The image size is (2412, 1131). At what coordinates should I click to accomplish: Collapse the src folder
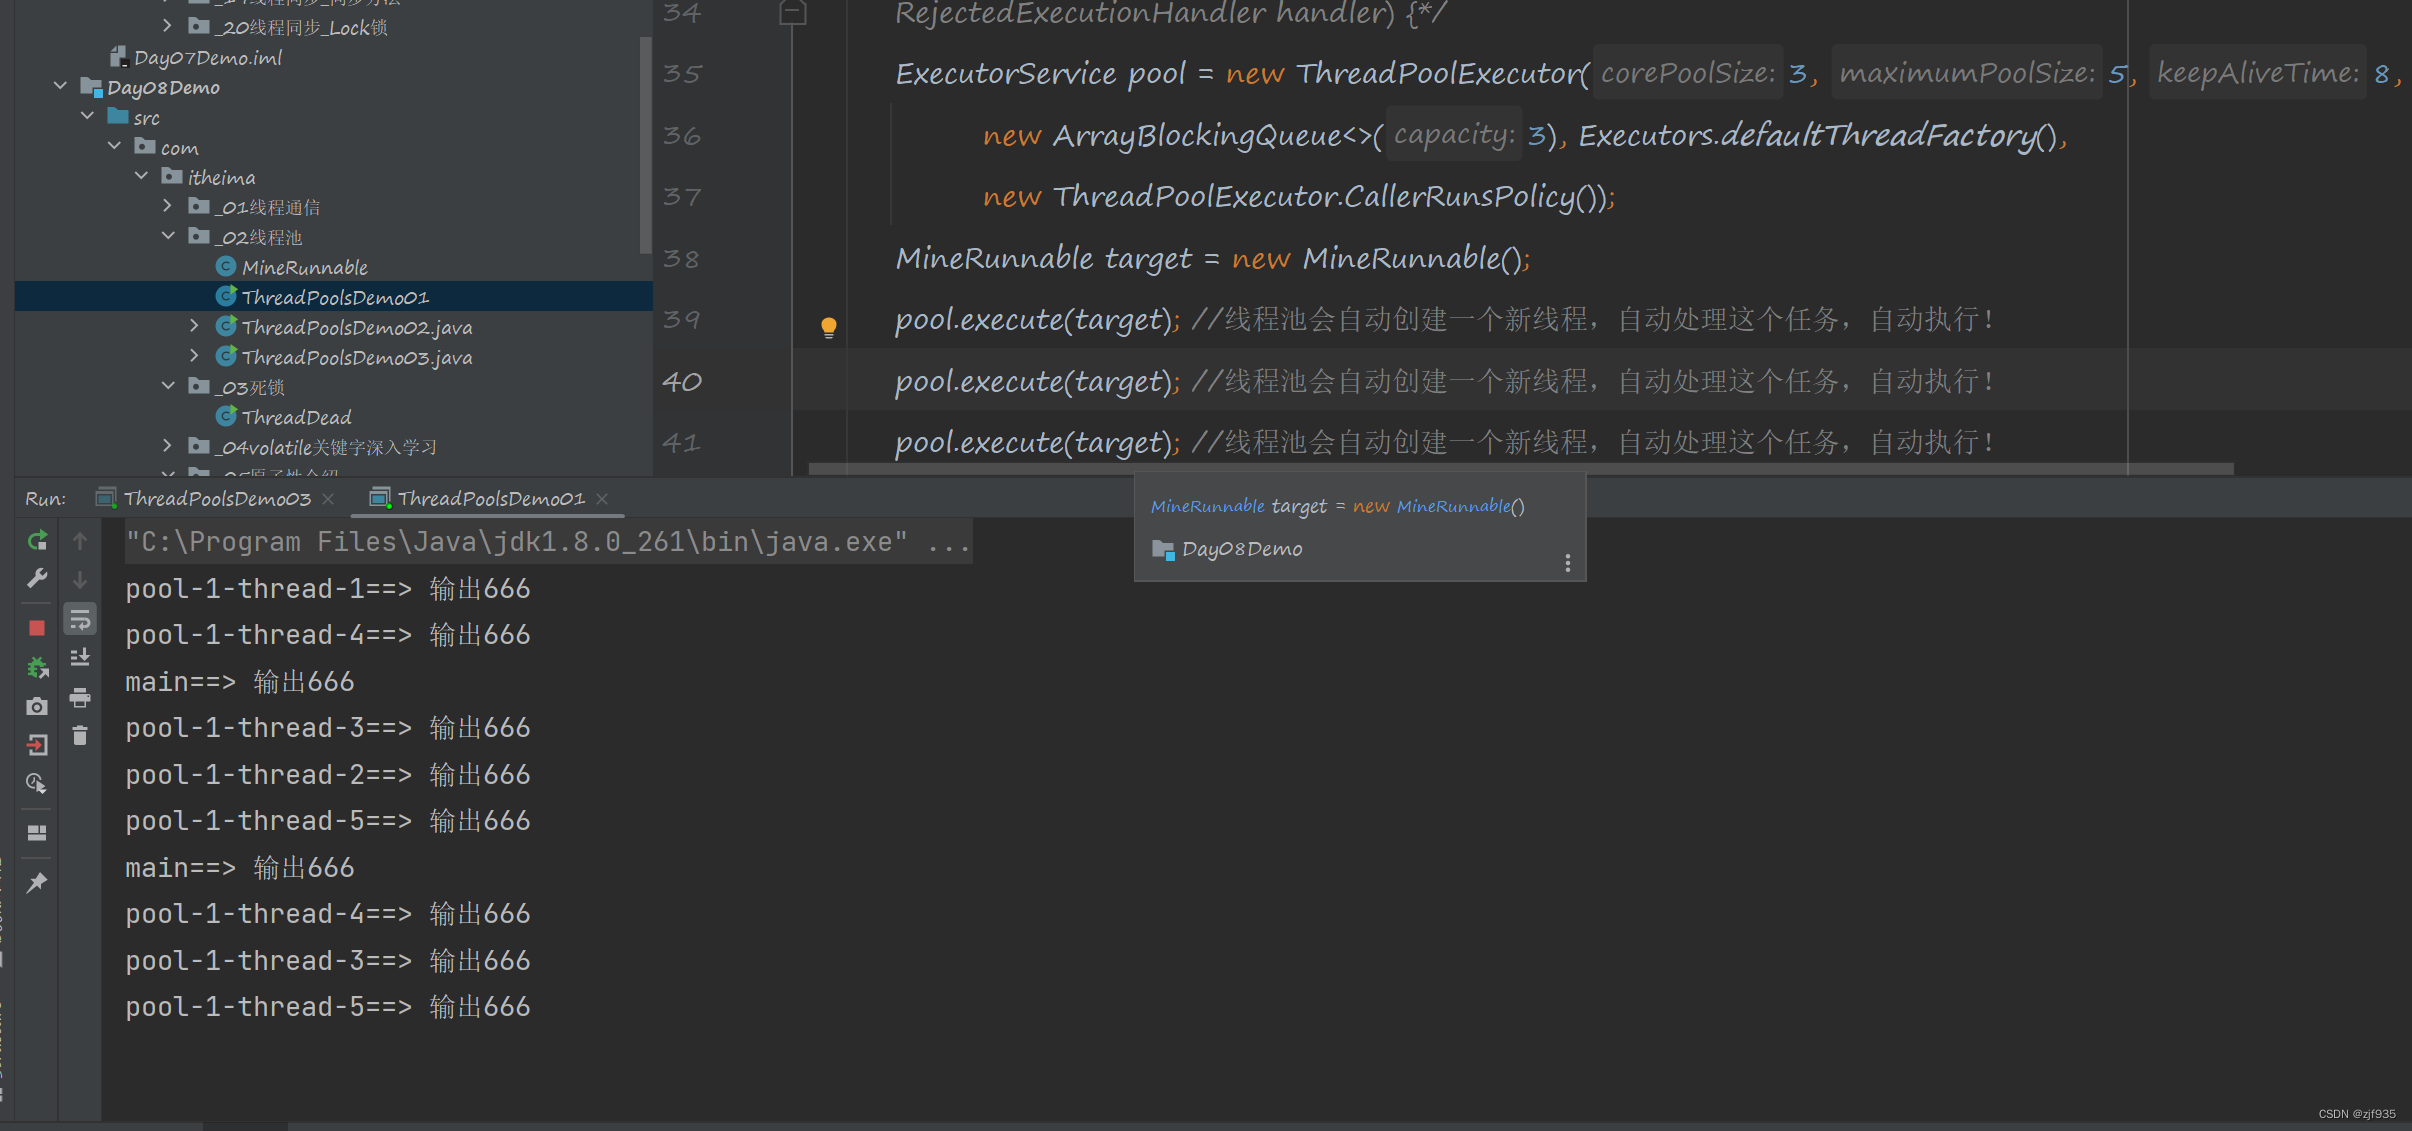pyautogui.click(x=87, y=116)
